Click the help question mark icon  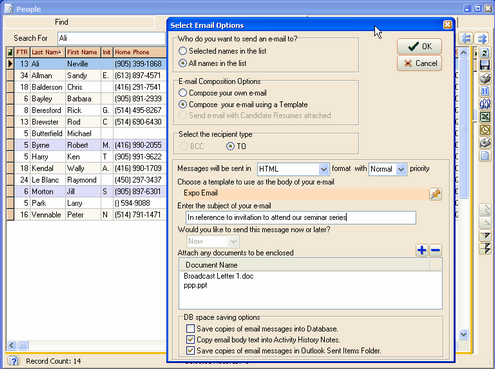click(x=14, y=361)
